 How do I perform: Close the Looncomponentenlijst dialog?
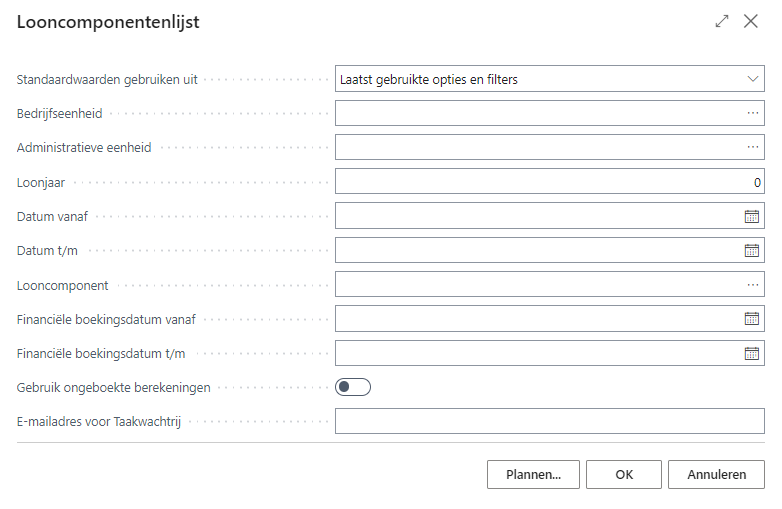tap(751, 21)
